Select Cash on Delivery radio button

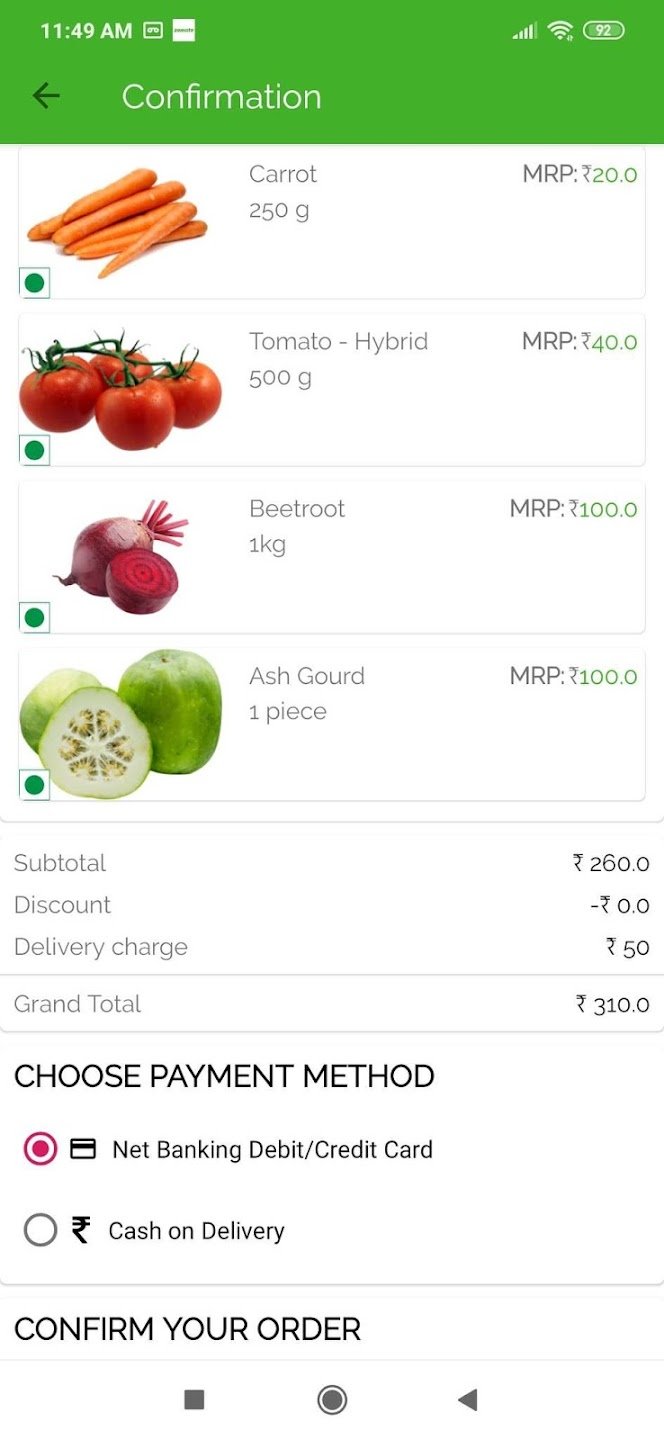pyautogui.click(x=40, y=1229)
